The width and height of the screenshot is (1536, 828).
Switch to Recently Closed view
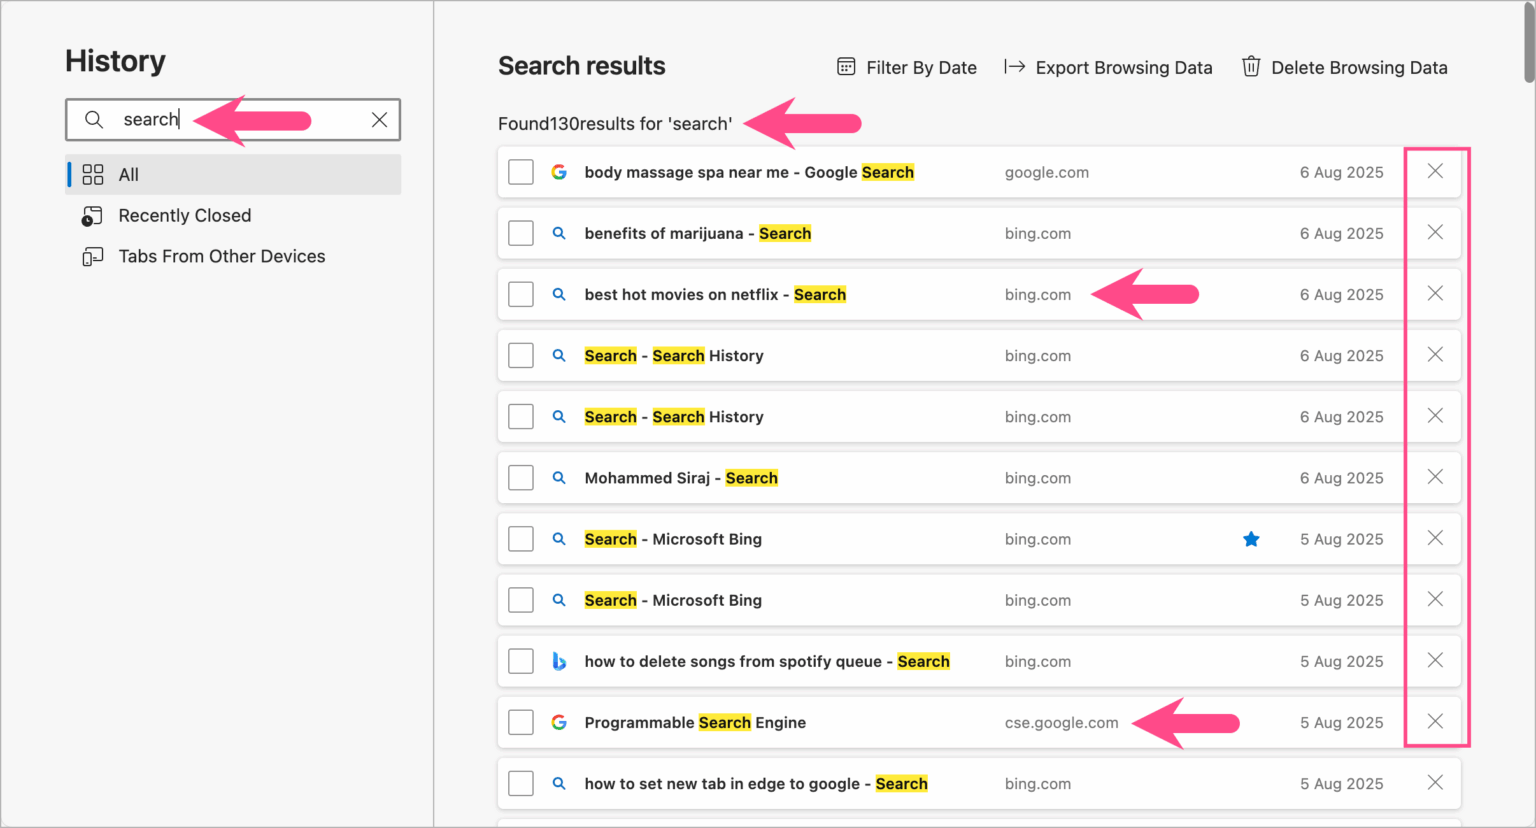tap(185, 215)
